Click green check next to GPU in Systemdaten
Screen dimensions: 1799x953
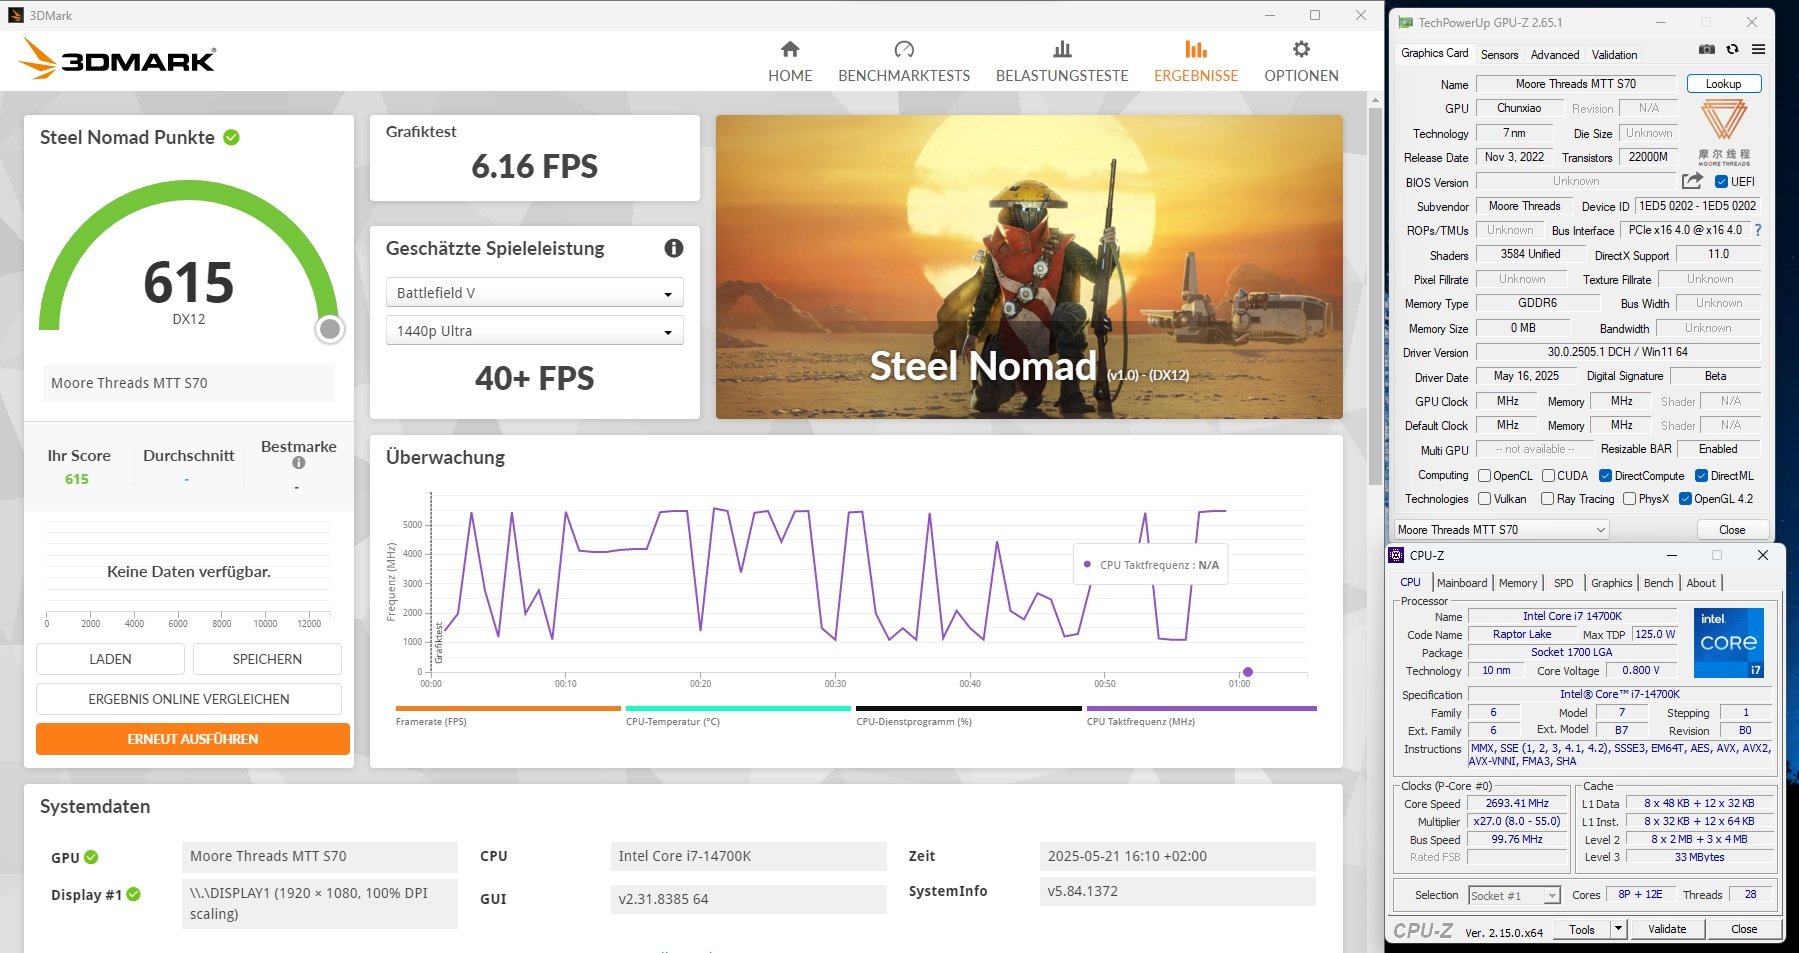(x=91, y=857)
